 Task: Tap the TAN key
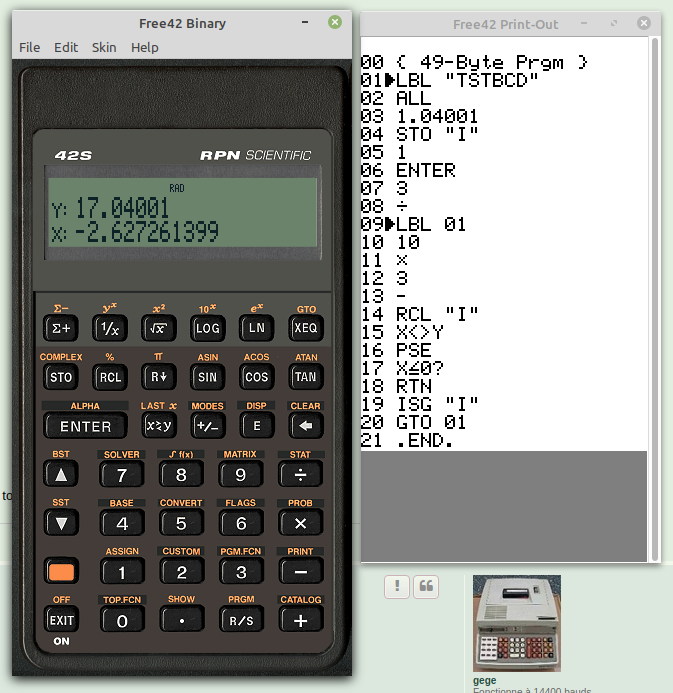(x=305, y=377)
